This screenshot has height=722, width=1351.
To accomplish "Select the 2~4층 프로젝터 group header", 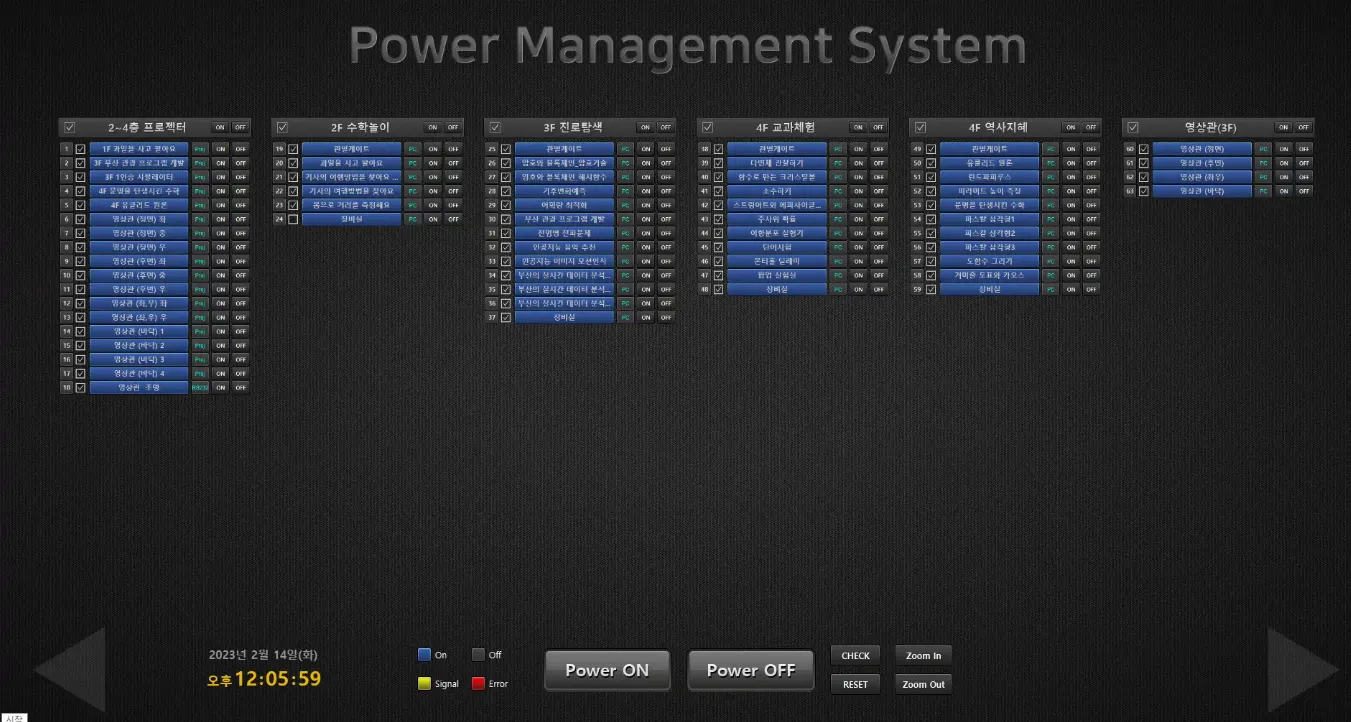I will click(146, 127).
